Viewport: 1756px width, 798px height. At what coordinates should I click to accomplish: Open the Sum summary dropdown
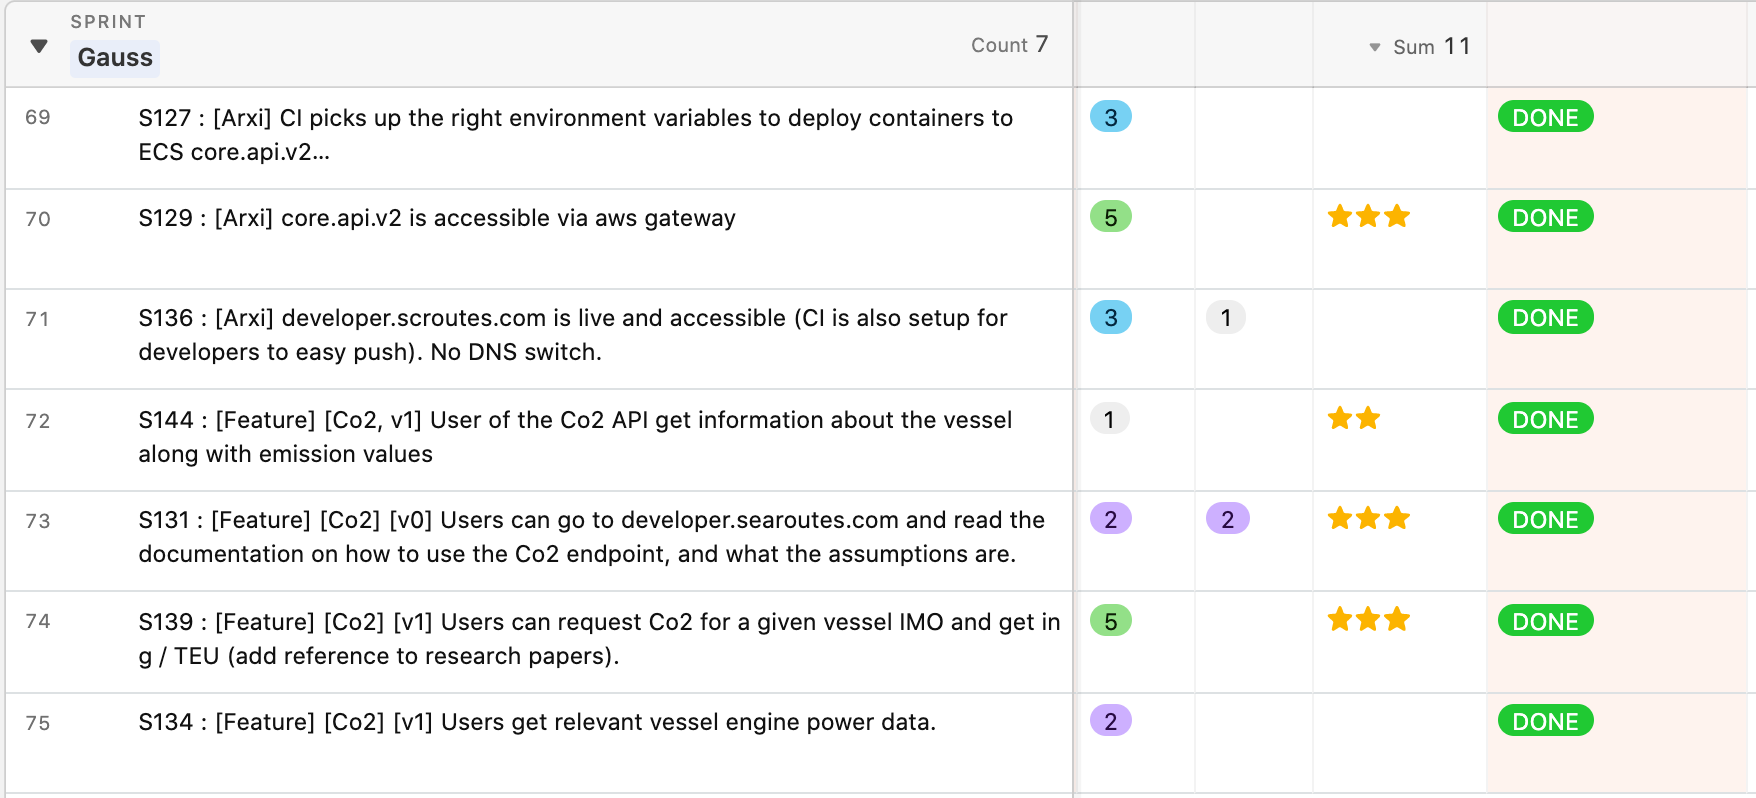(x=1420, y=46)
